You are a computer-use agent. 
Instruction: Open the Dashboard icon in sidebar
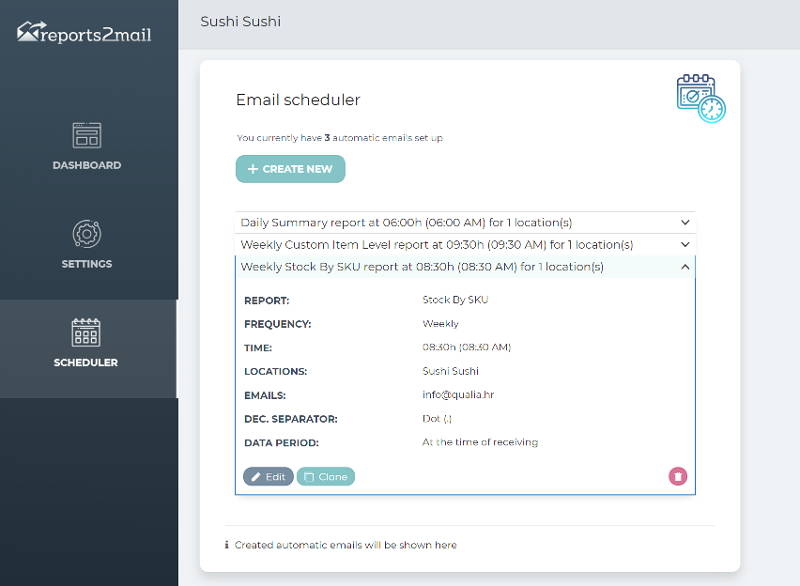[87, 135]
